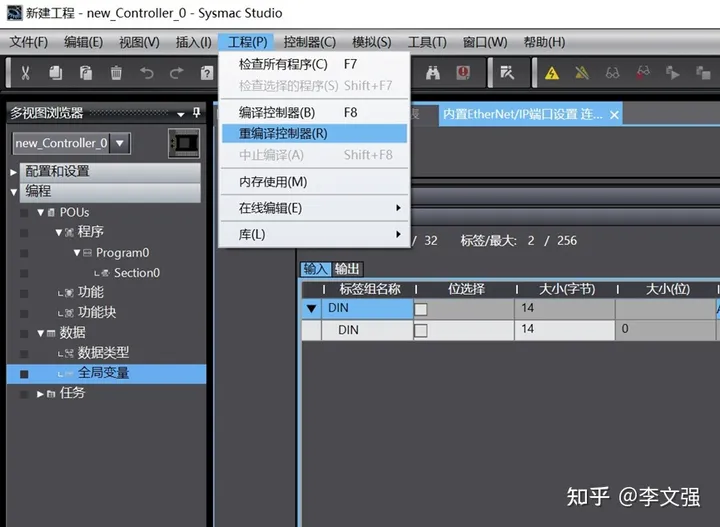Click the Delete trash toolbar icon
This screenshot has width=720, height=527.
[116, 73]
